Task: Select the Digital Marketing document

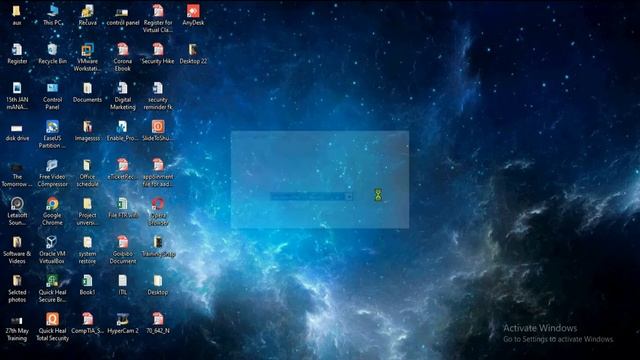Action: 122,96
